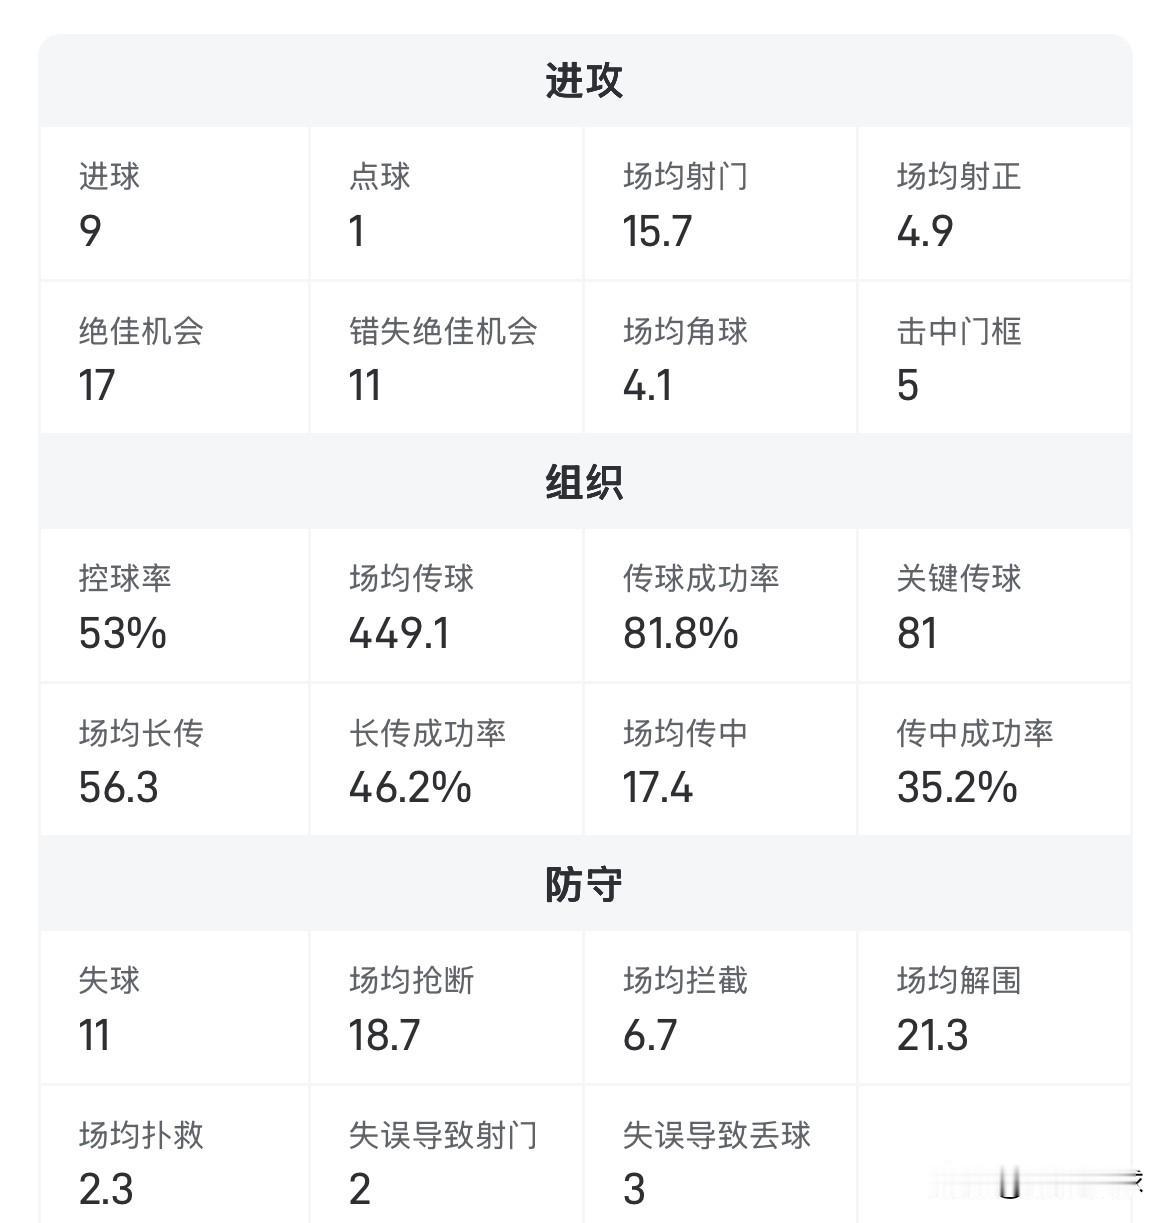Select the 进球 stat cell
This screenshot has width=1170, height=1223.
pyautogui.click(x=174, y=204)
